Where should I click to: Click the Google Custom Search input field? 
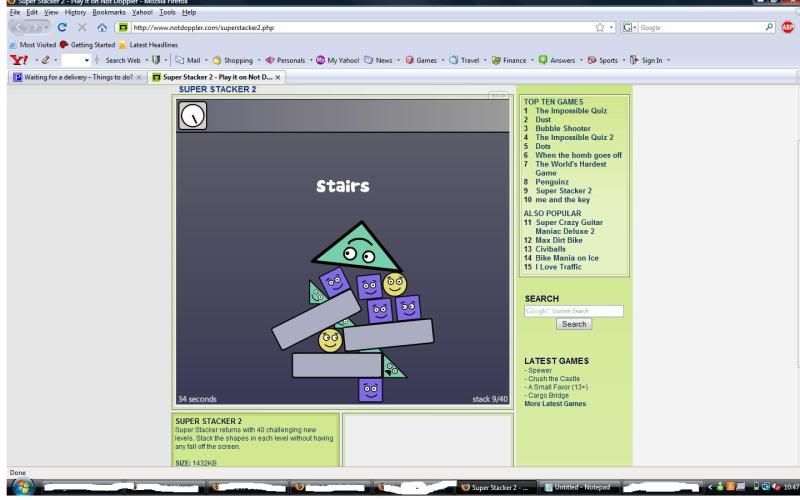point(573,311)
